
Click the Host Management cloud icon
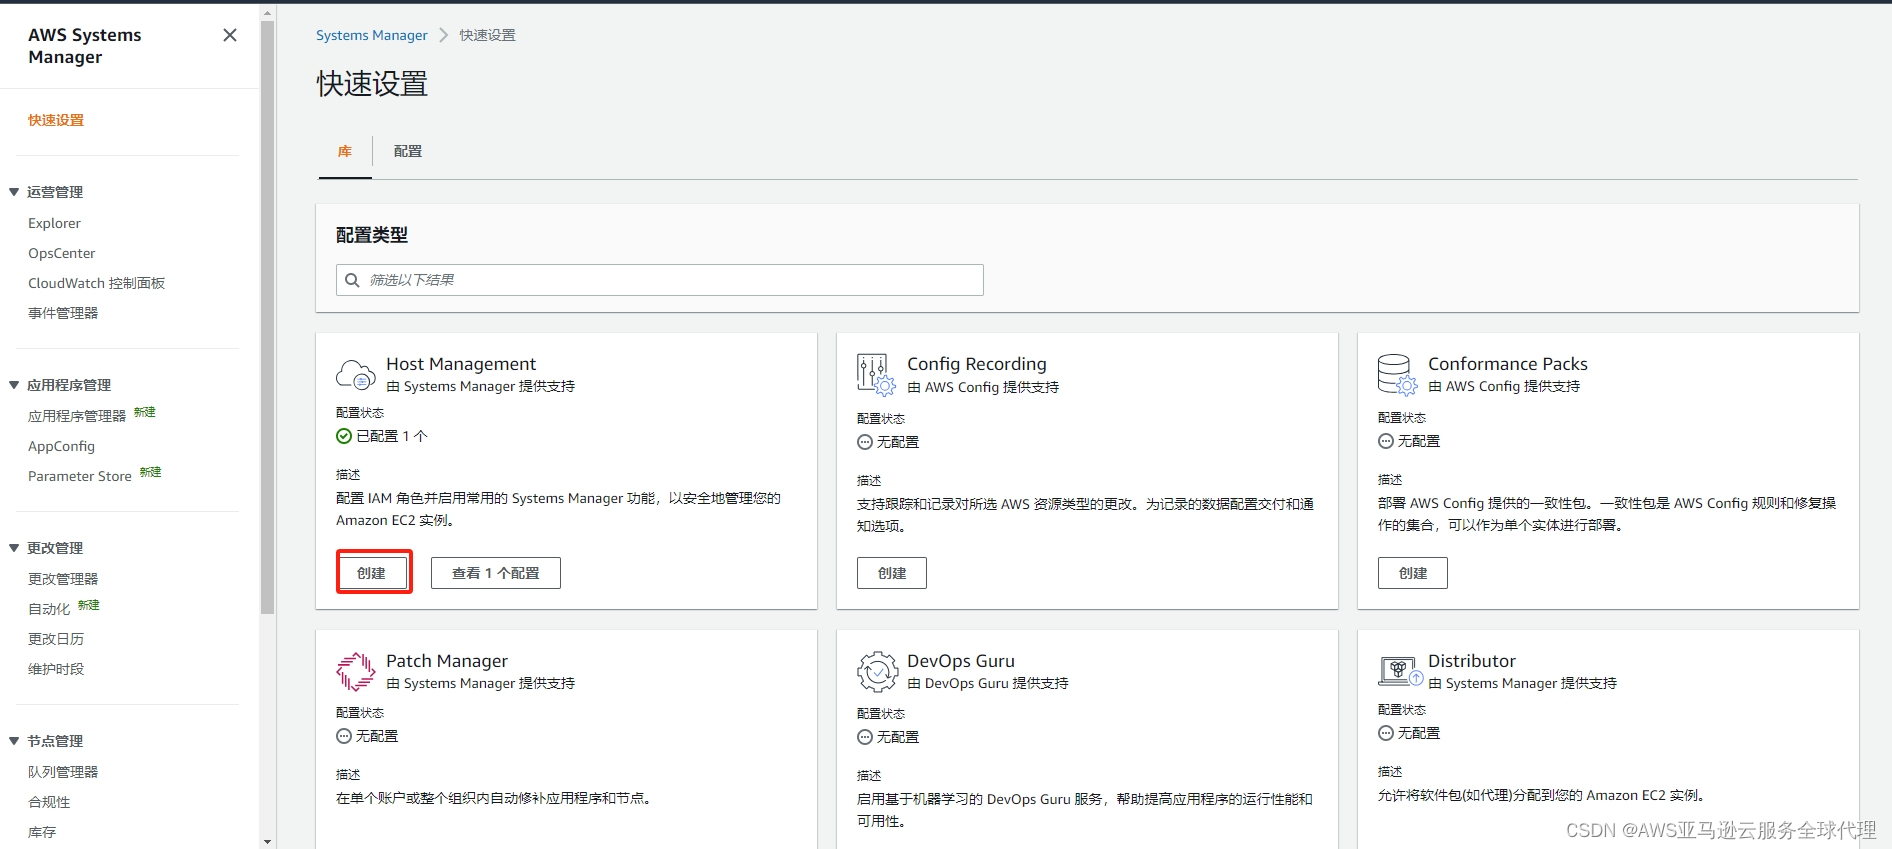pyautogui.click(x=356, y=375)
